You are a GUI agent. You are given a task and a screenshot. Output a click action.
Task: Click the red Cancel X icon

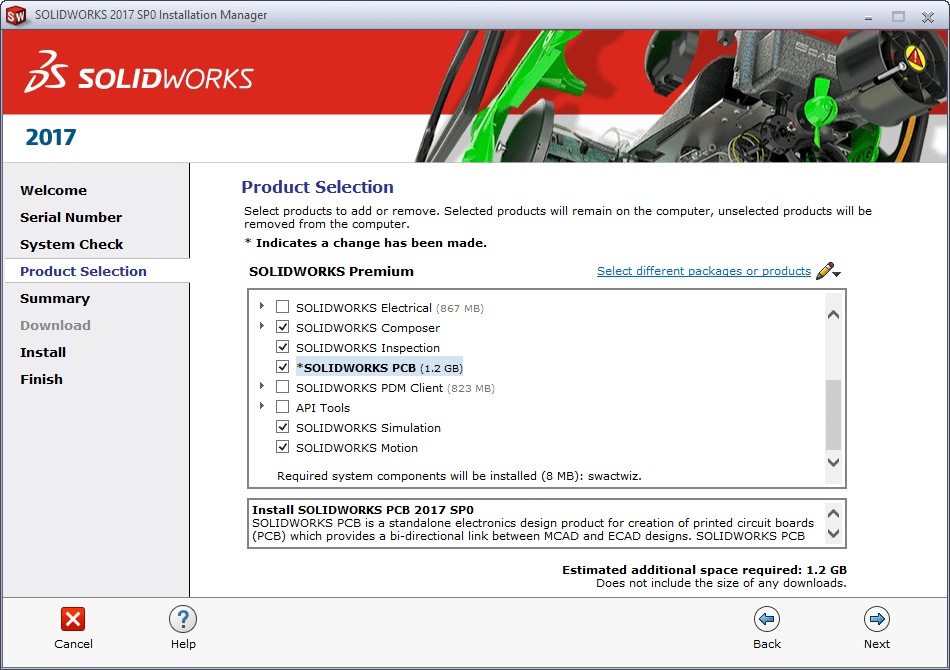pyautogui.click(x=73, y=619)
